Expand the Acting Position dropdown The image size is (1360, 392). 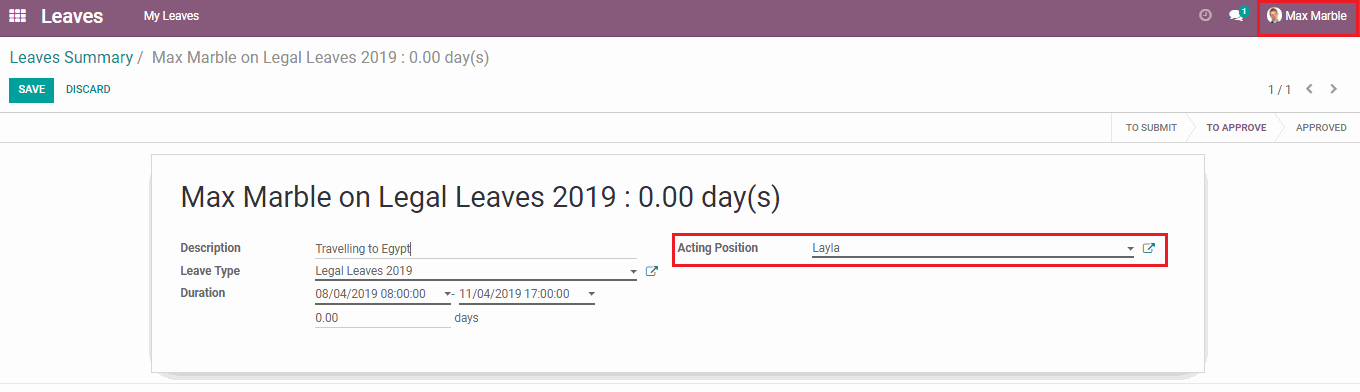tap(1130, 248)
